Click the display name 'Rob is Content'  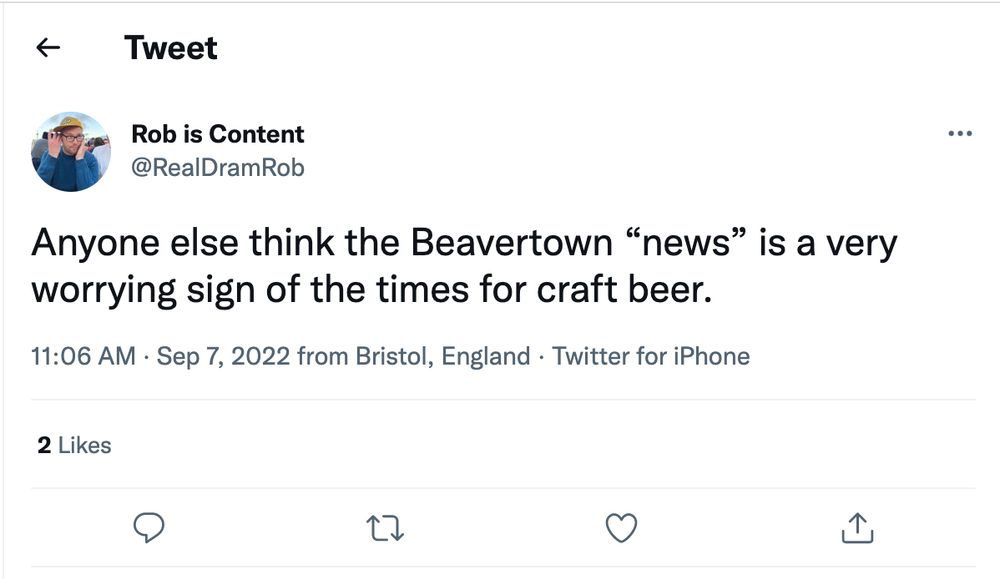[217, 134]
